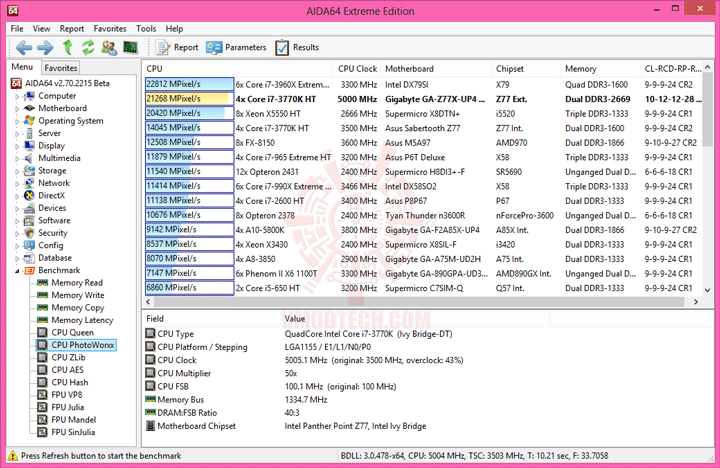The height and width of the screenshot is (468, 720).
Task: Expand the Storage tree node
Action: [x=17, y=172]
